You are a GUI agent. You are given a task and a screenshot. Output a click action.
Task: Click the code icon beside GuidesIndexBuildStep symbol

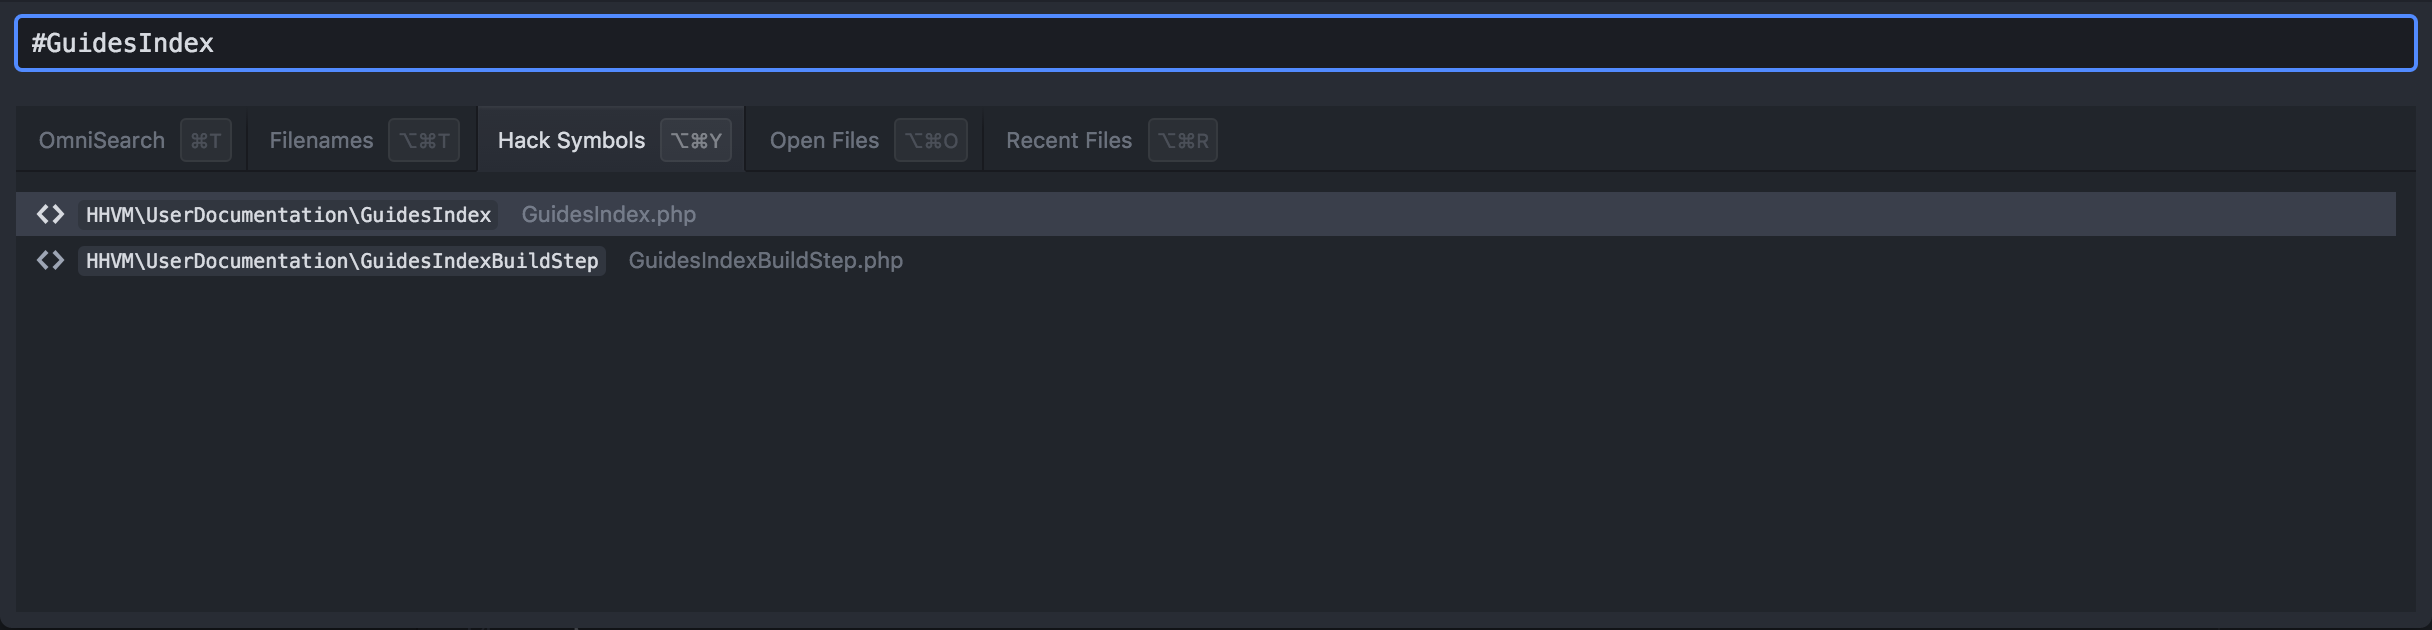(x=50, y=260)
